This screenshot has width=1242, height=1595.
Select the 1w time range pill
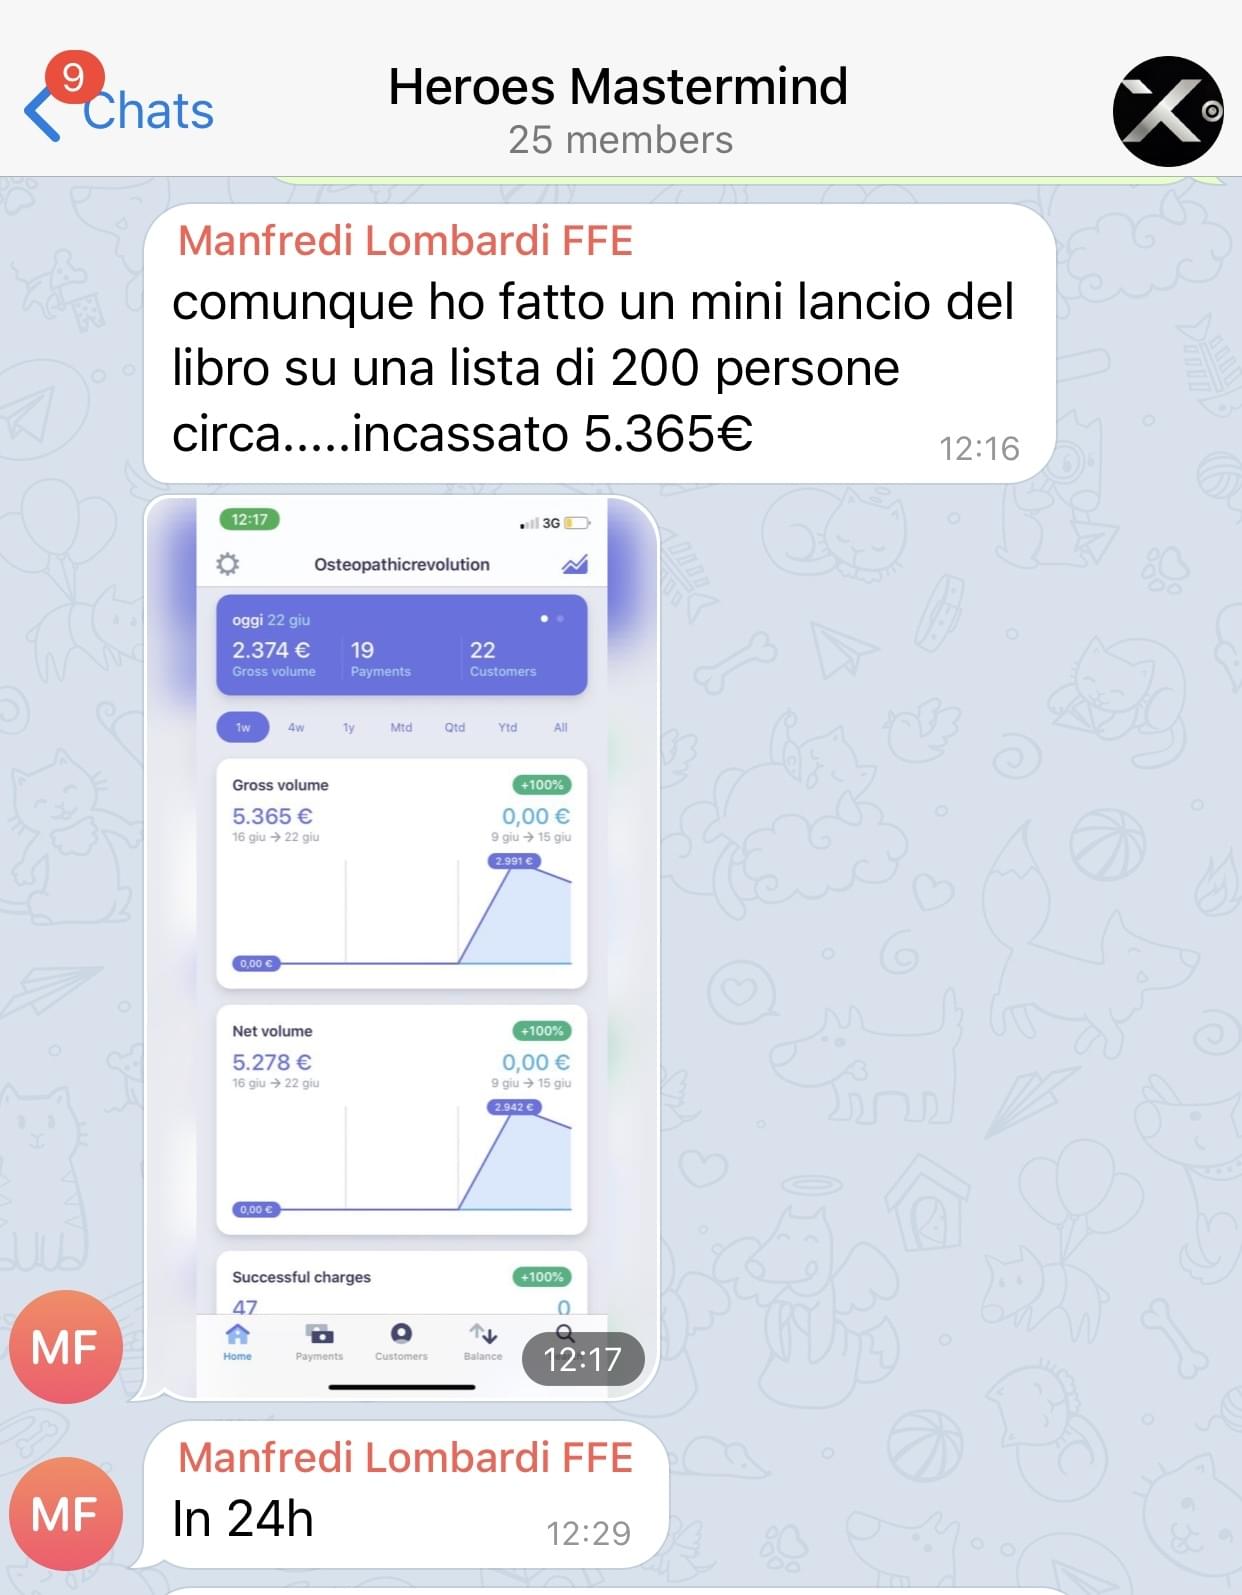click(x=243, y=727)
